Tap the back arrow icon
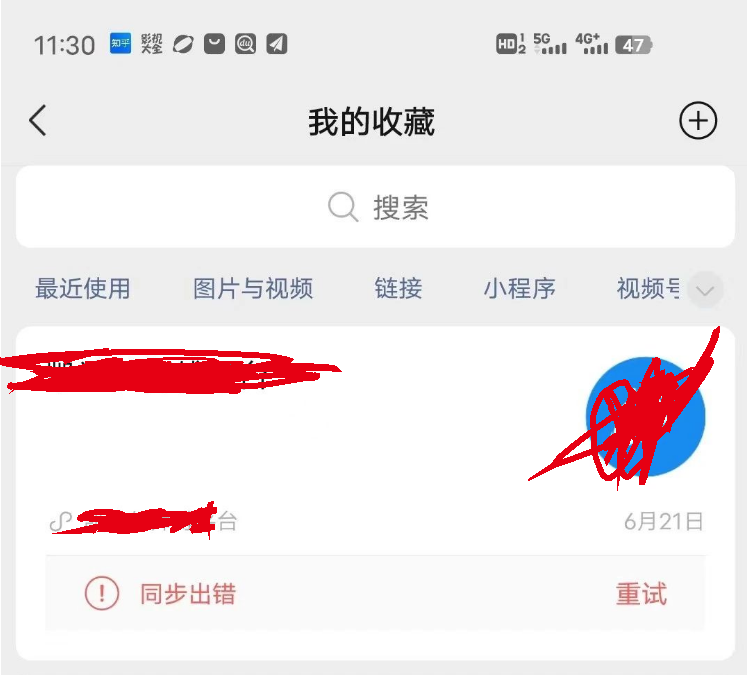The image size is (747, 675). click(38, 121)
